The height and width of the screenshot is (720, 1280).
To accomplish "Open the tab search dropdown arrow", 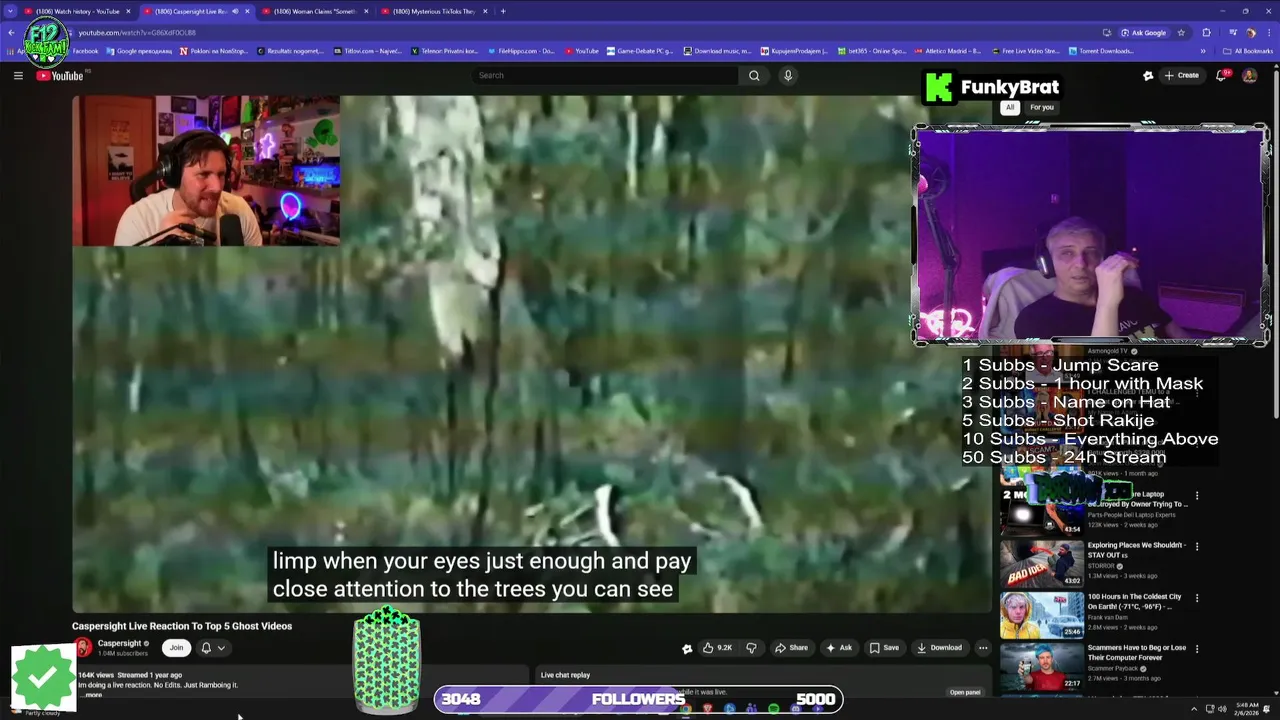I will (x=10, y=11).
